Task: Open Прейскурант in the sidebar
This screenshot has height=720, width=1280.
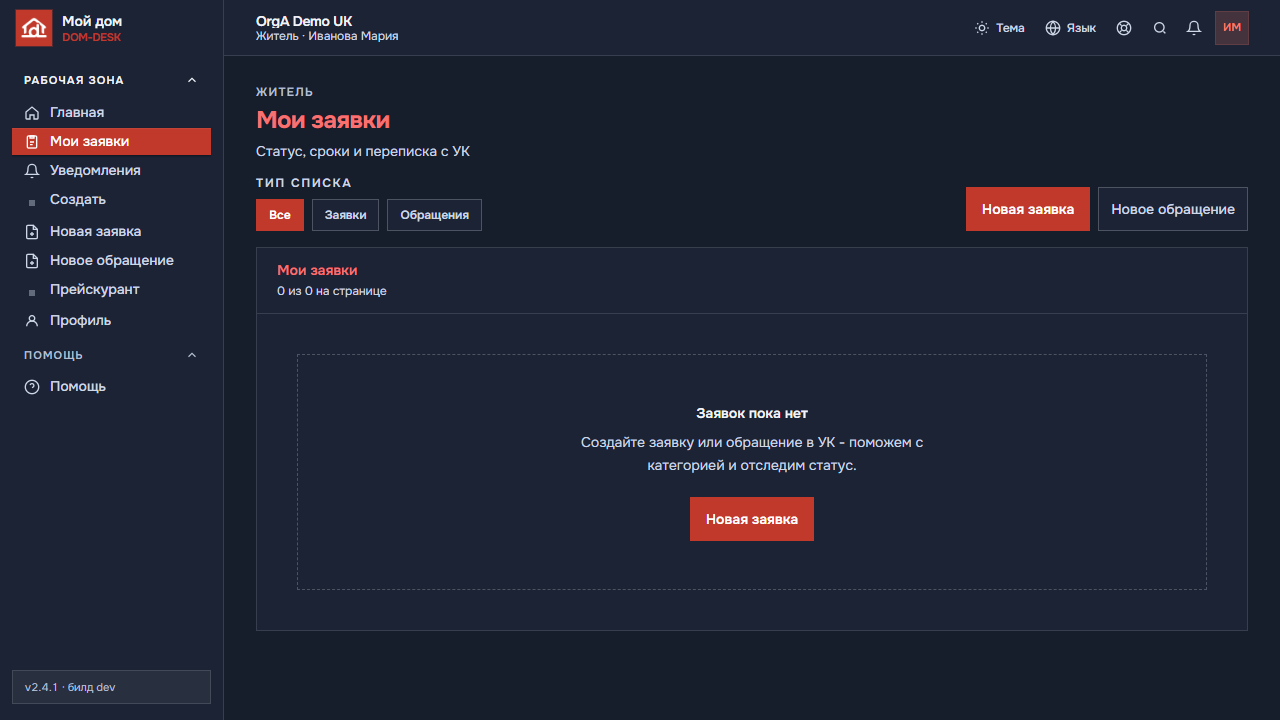Action: (x=112, y=290)
